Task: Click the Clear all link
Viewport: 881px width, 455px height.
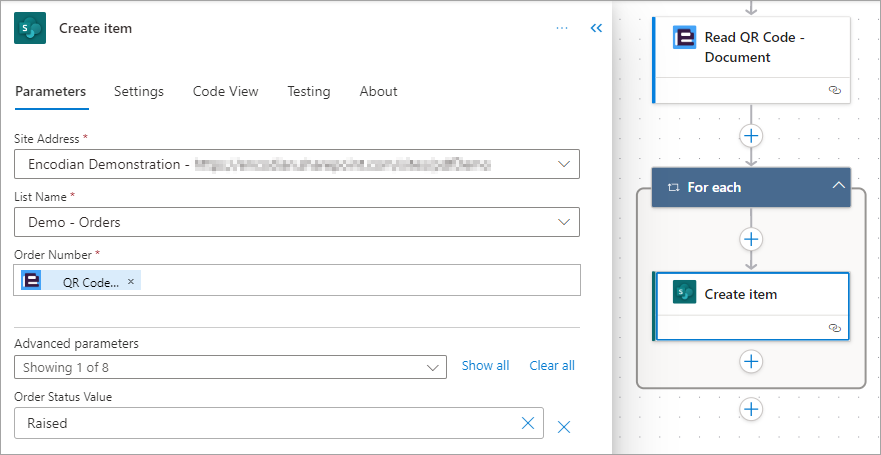Action: pyautogui.click(x=552, y=366)
